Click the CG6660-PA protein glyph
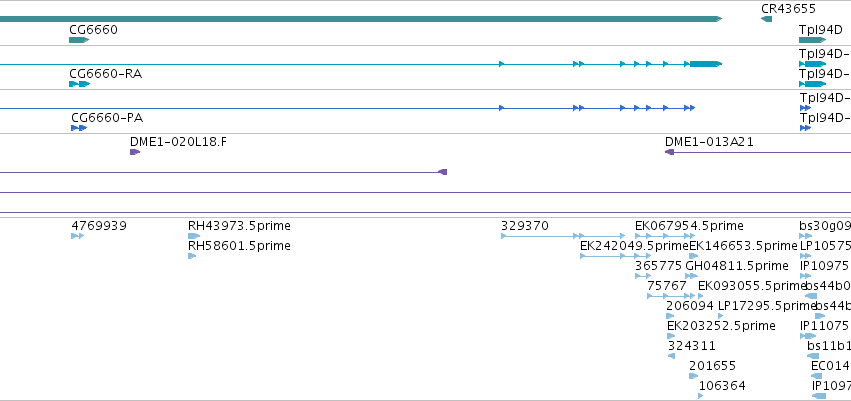851x401 pixels. pyautogui.click(x=79, y=128)
